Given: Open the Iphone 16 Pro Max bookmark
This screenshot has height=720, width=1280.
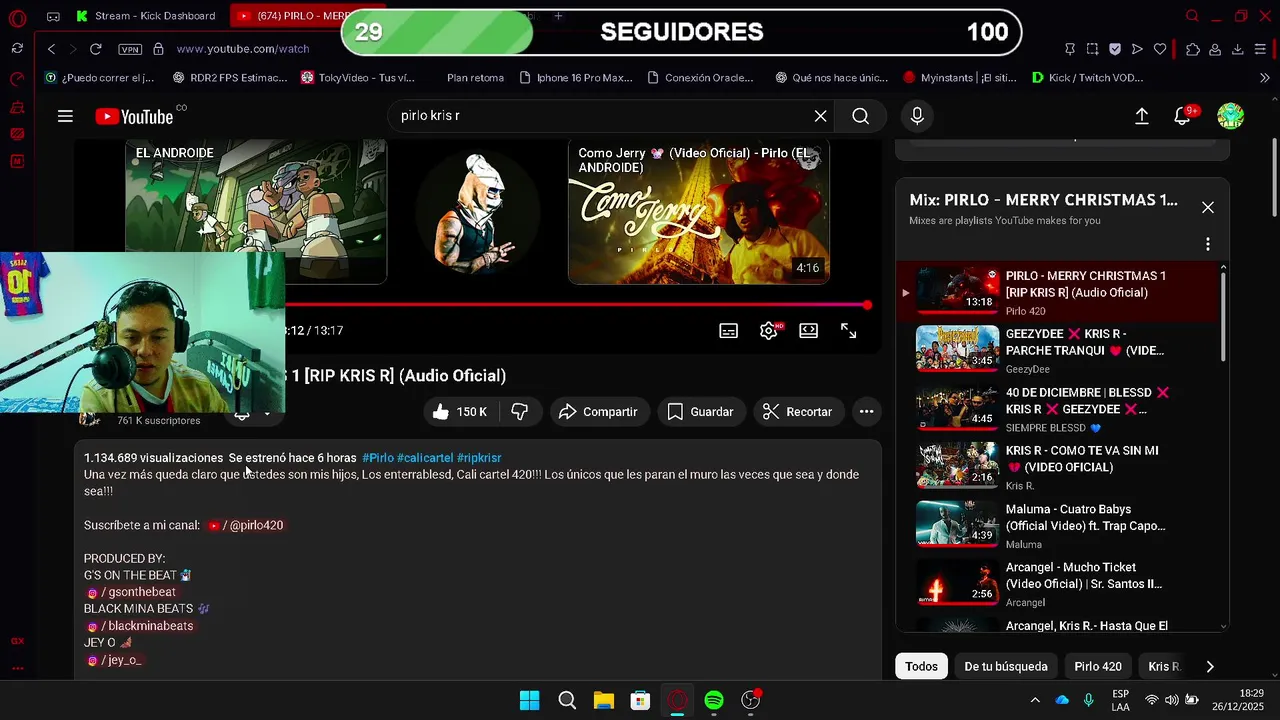Looking at the screenshot, I should (x=575, y=77).
